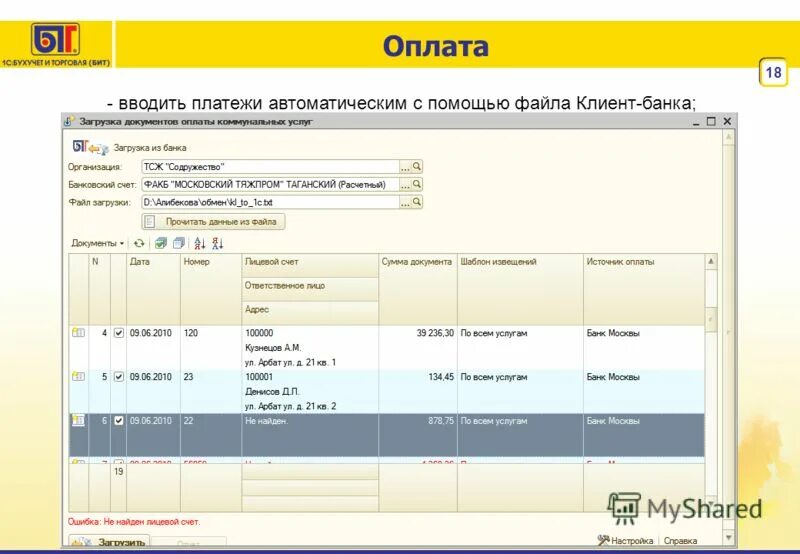Viewport: 800px width, 554px height.
Task: Click the table's scroll up arrow
Action: (711, 262)
